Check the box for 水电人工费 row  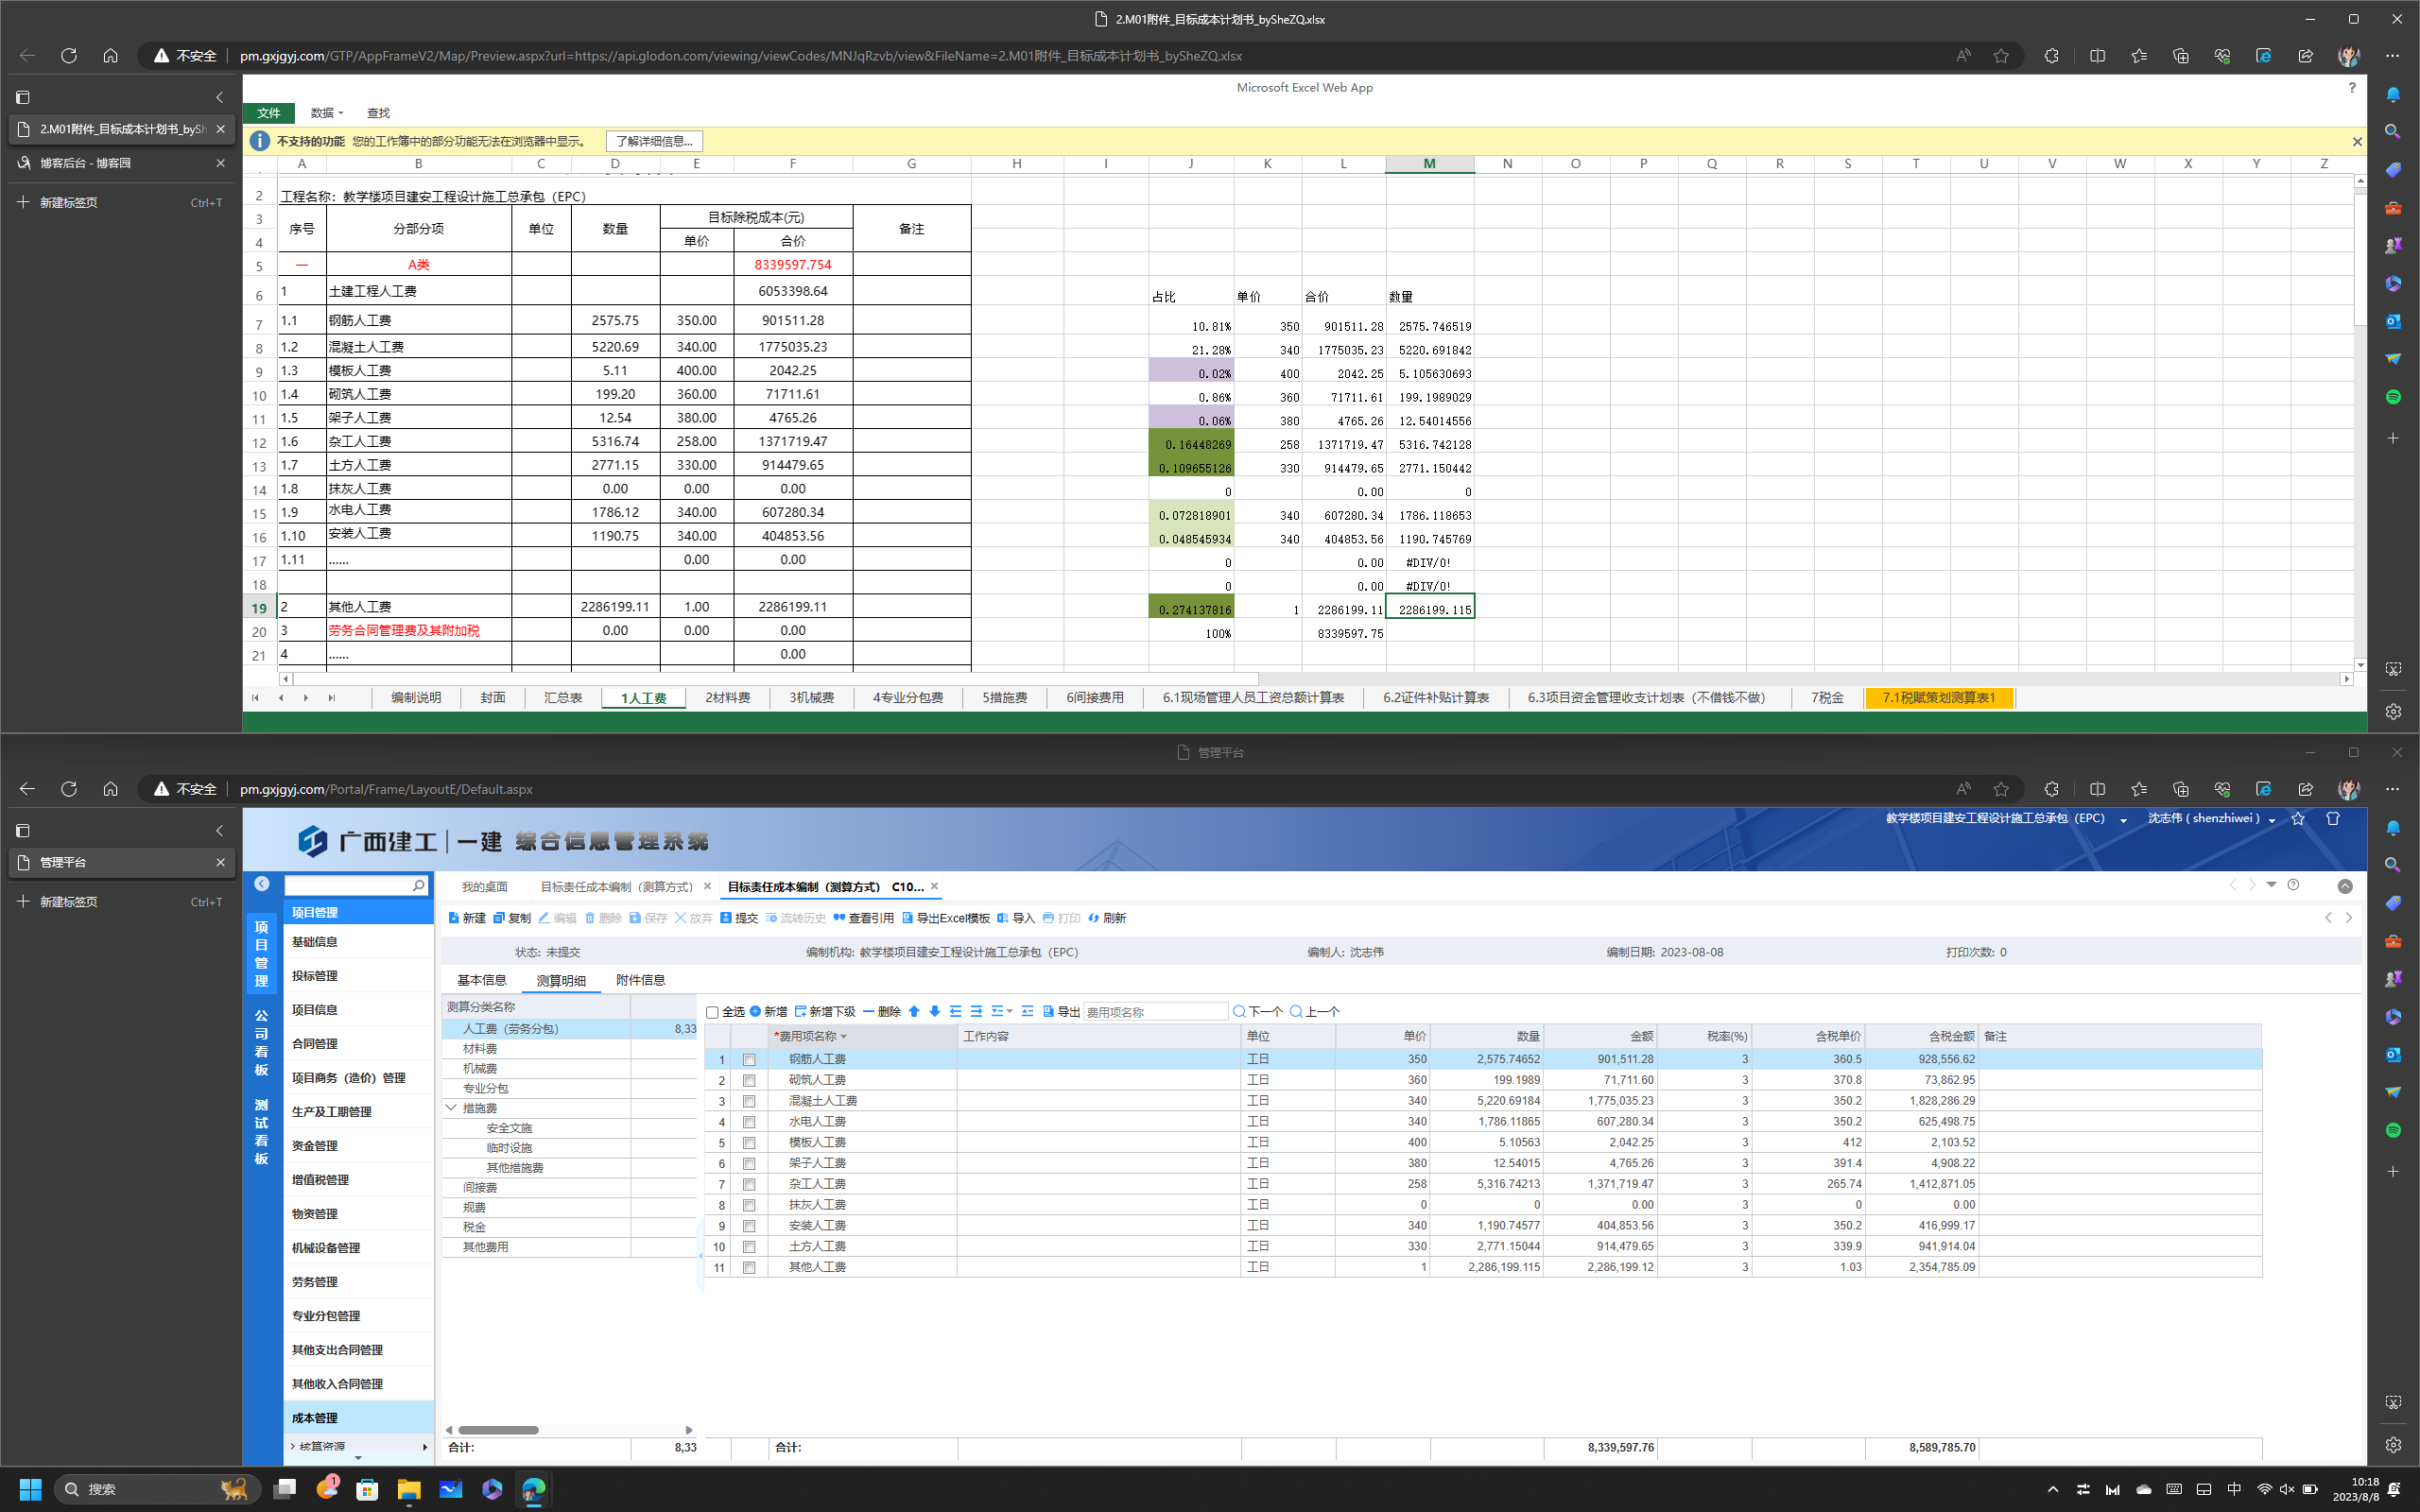[749, 1122]
